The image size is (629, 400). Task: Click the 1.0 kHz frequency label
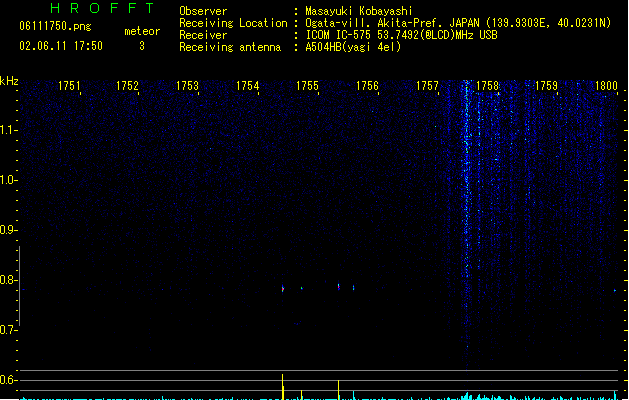point(8,180)
